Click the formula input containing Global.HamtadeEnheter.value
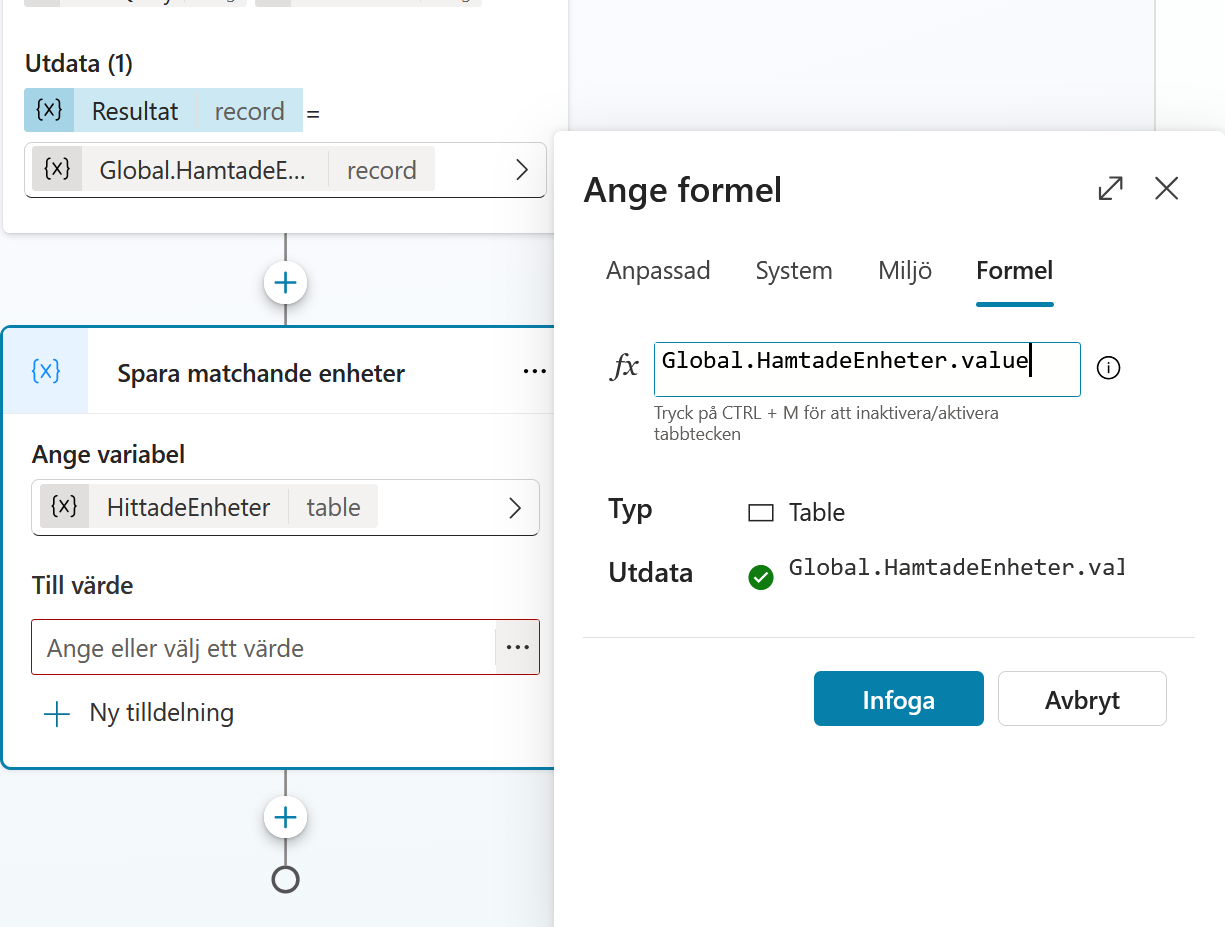The width and height of the screenshot is (1225, 927). 867,369
